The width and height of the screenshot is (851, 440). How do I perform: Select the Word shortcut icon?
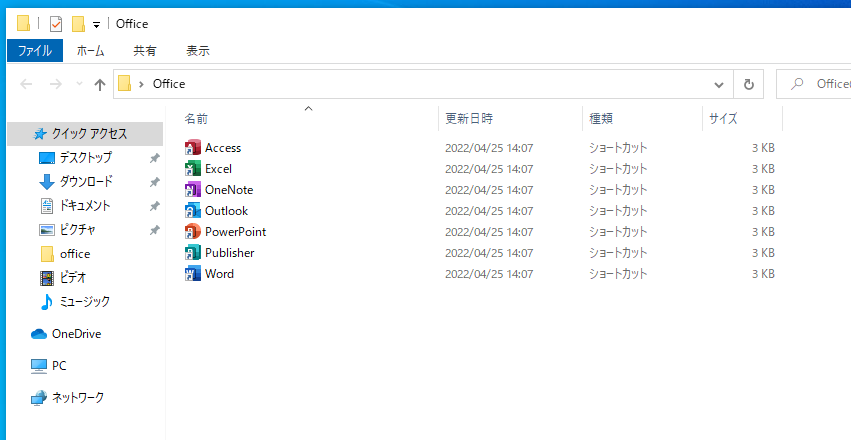click(193, 273)
